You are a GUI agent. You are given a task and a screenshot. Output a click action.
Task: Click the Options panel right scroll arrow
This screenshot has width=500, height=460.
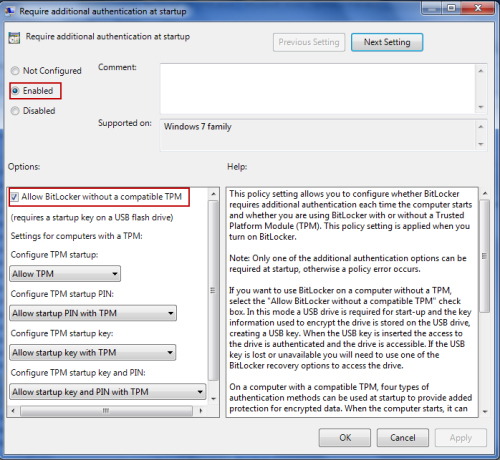pyautogui.click(x=201, y=411)
